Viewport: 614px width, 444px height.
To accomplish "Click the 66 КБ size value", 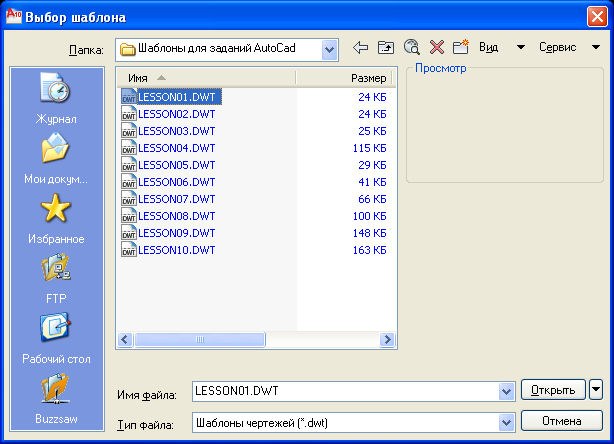I will (372, 199).
